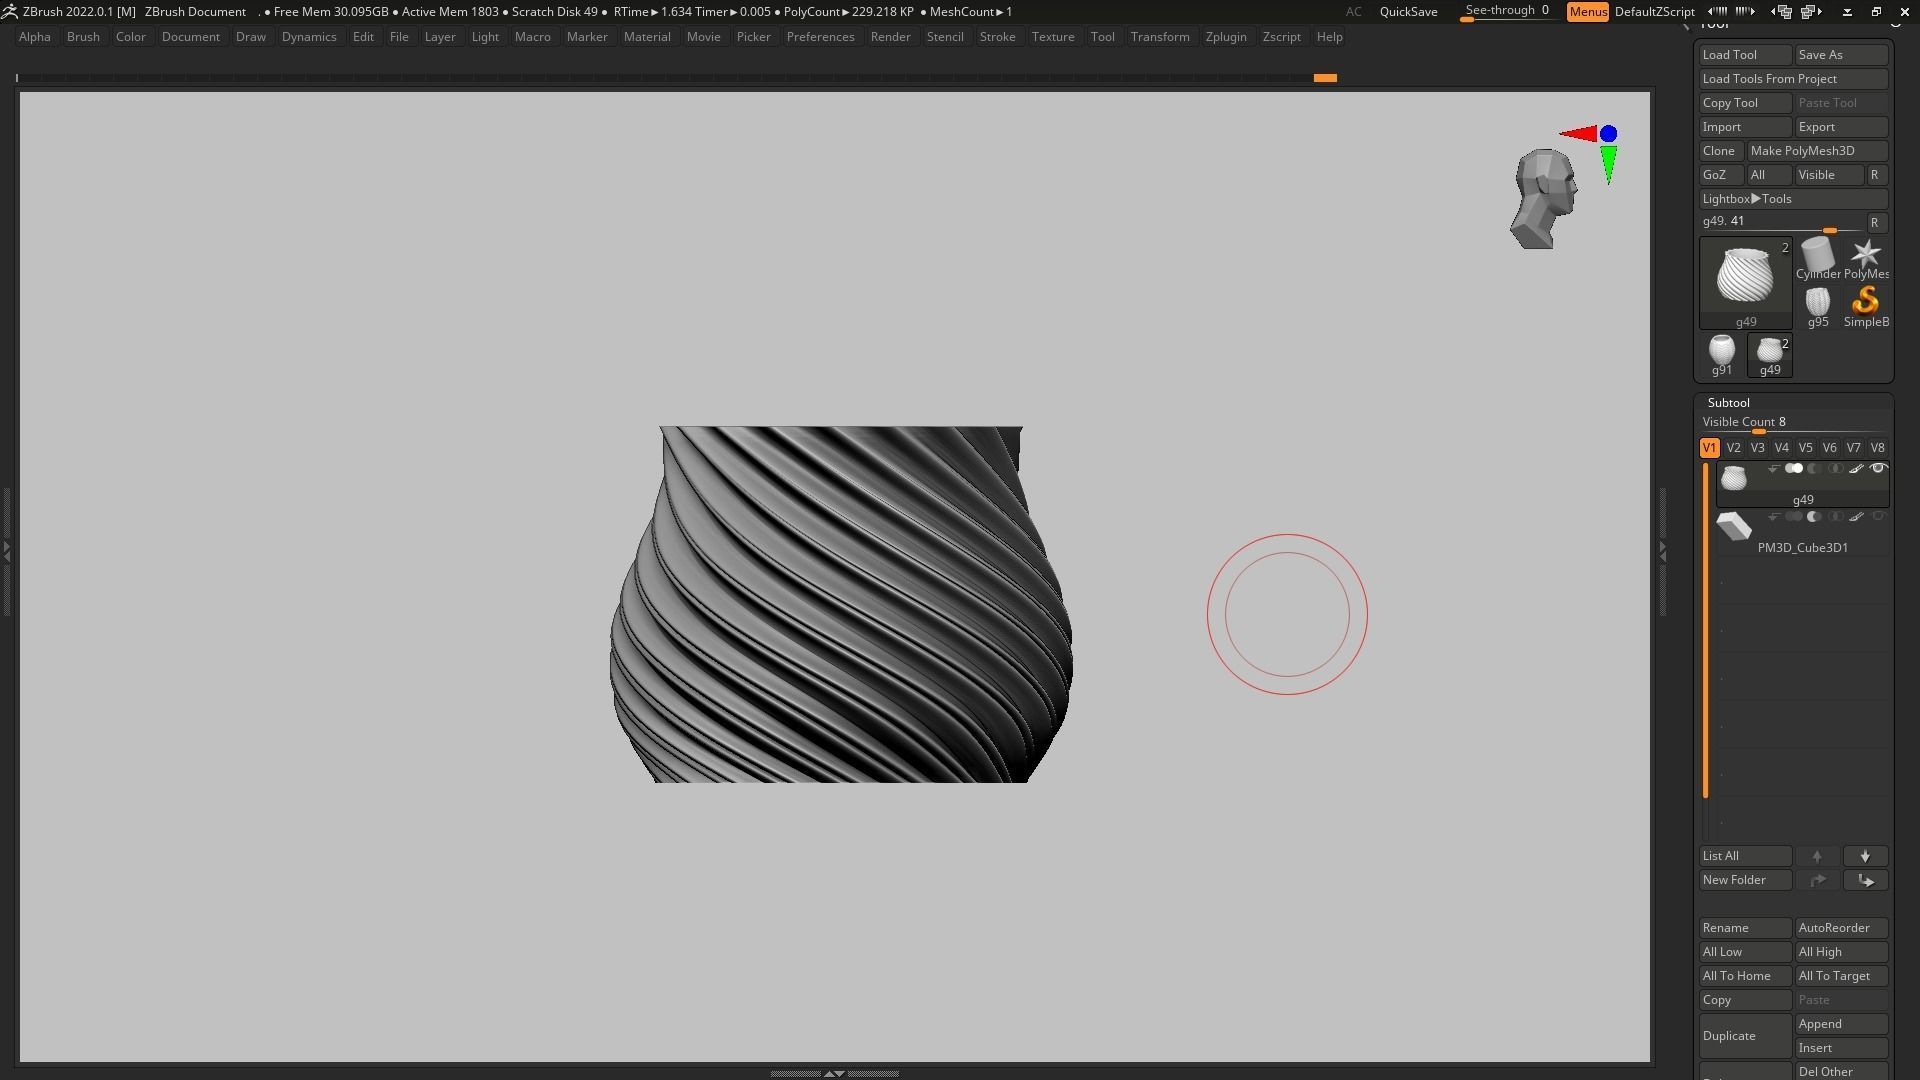The image size is (1920, 1080).
Task: Adjust the See-through slider
Action: (1506, 11)
